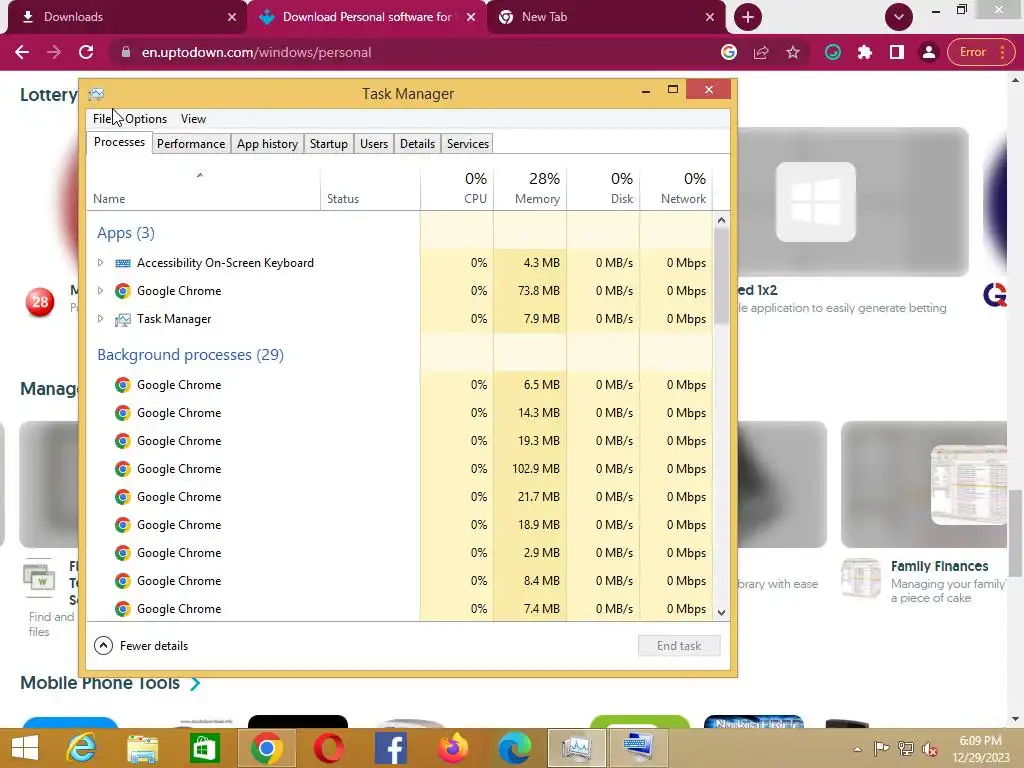Sort by the Network column header
The height and width of the screenshot is (768, 1024).
click(x=677, y=189)
